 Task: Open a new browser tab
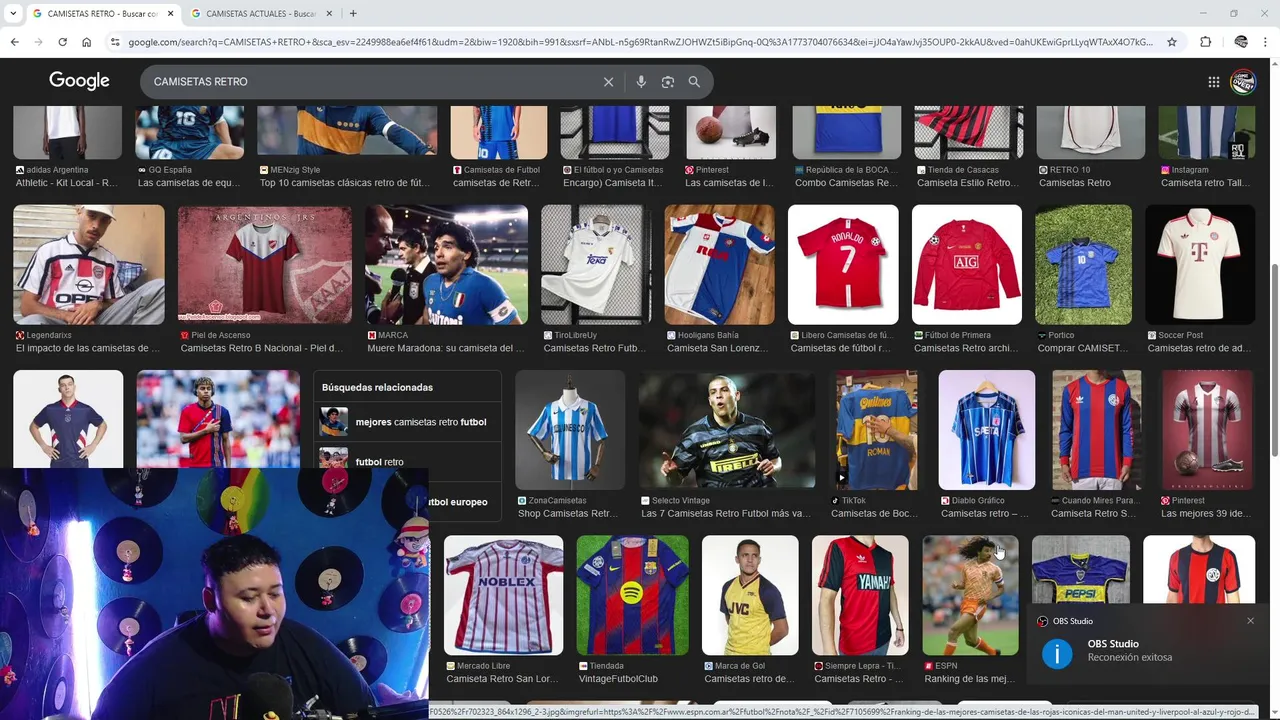(x=353, y=13)
